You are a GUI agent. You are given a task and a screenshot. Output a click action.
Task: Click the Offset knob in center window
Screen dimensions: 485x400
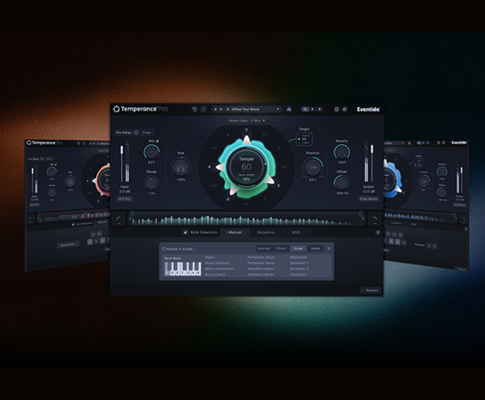tap(342, 183)
